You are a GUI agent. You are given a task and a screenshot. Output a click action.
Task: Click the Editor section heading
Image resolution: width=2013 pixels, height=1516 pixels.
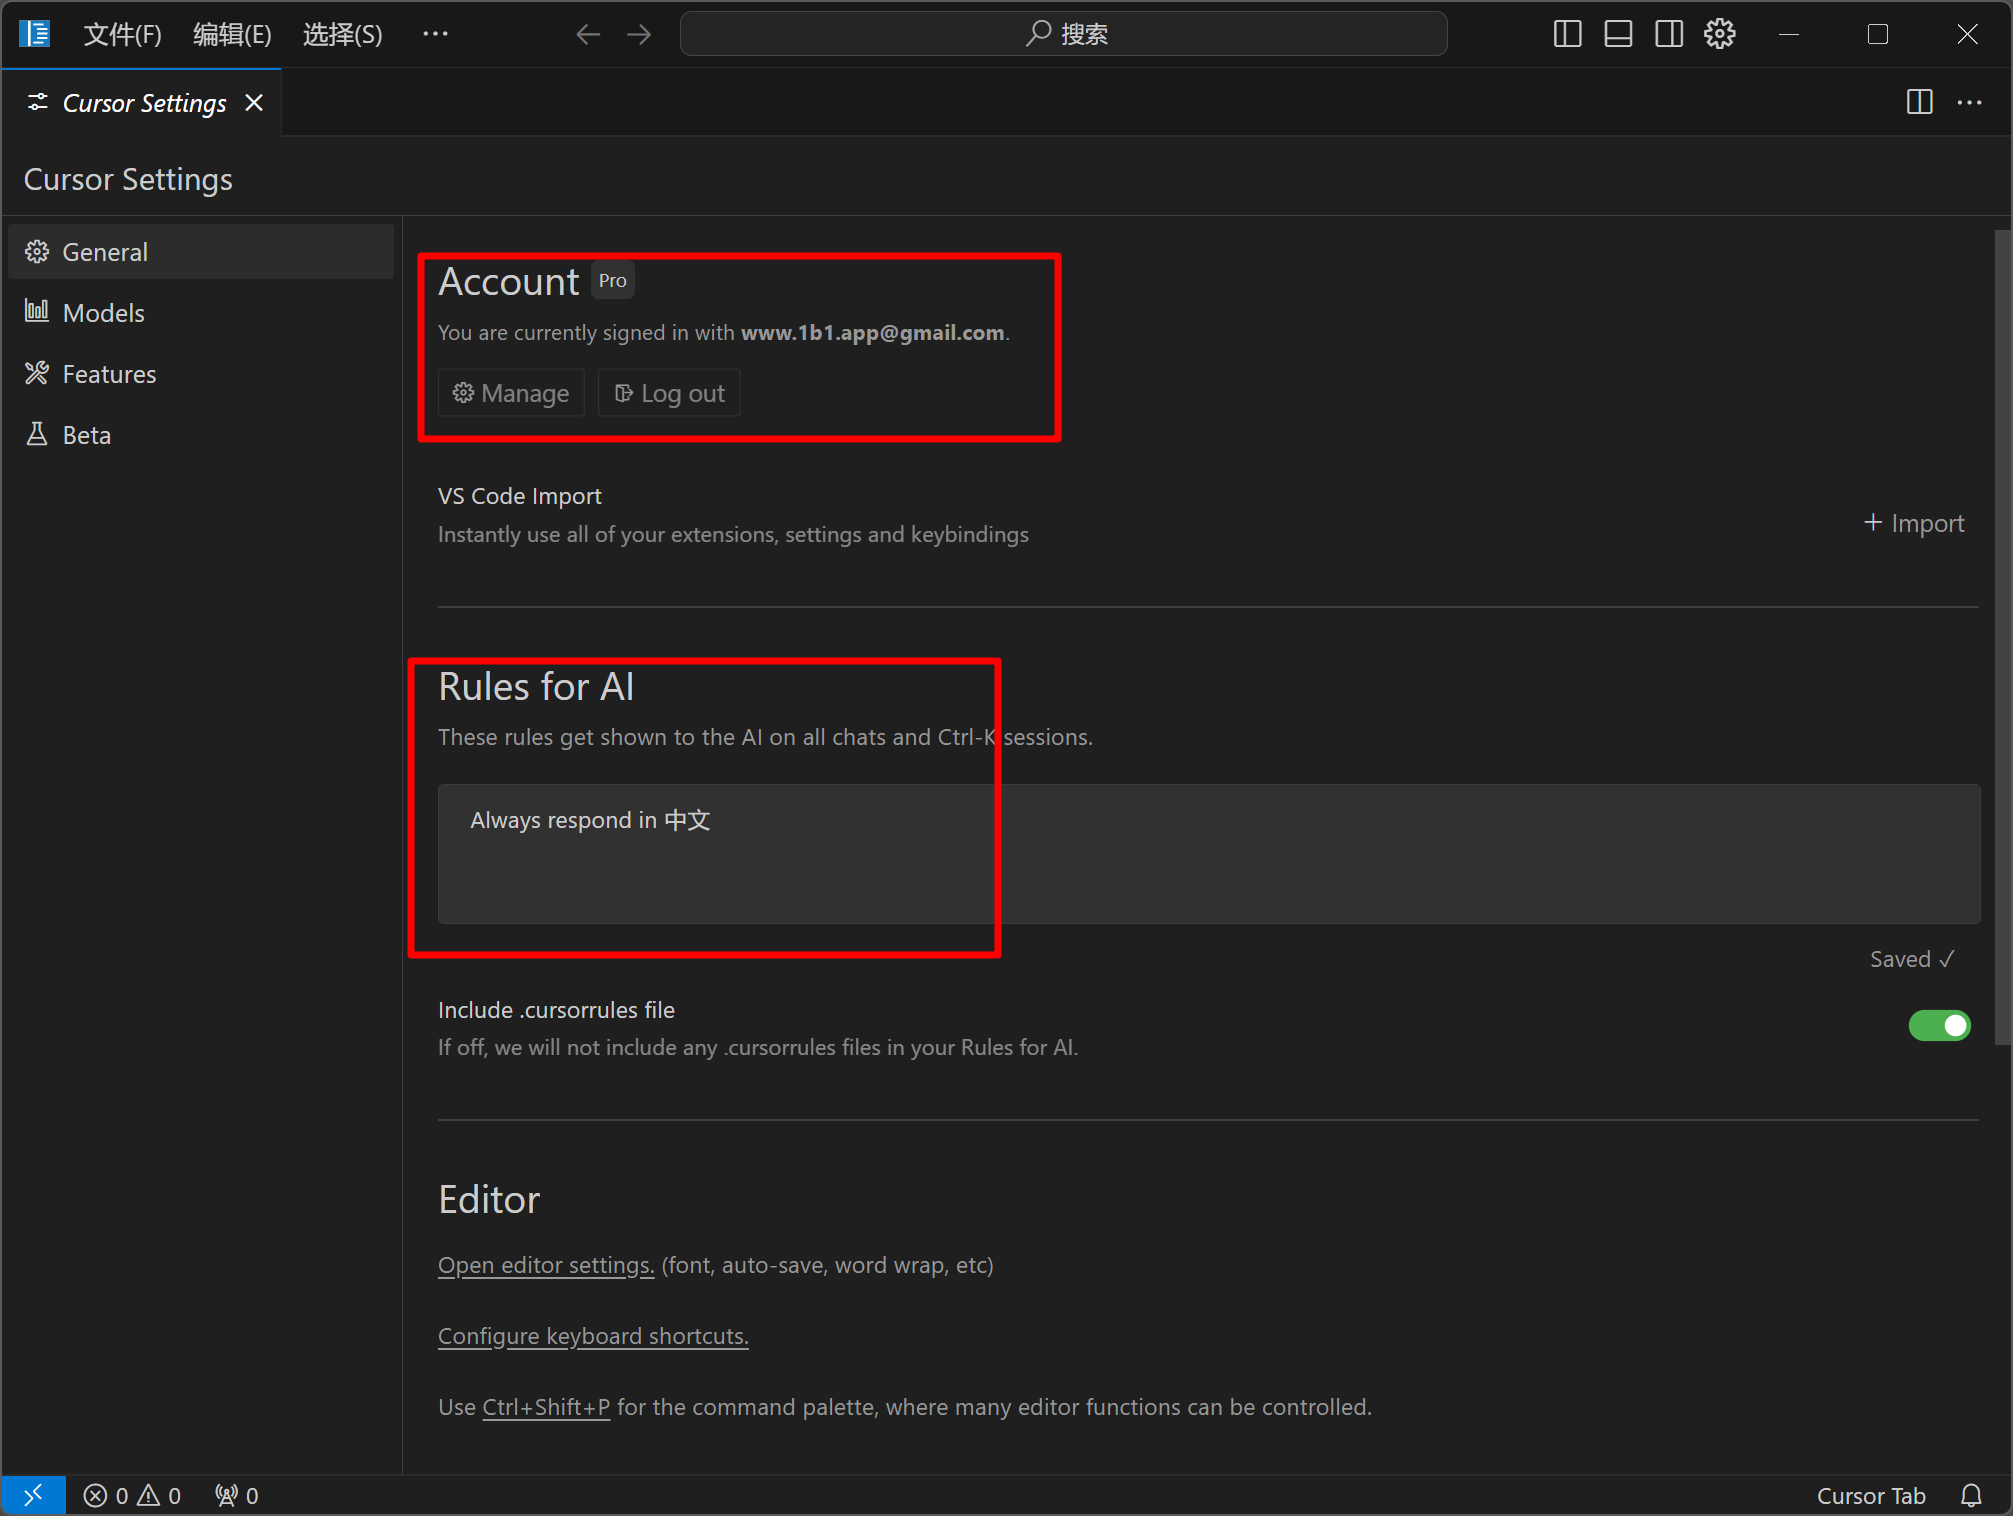tap(489, 1199)
